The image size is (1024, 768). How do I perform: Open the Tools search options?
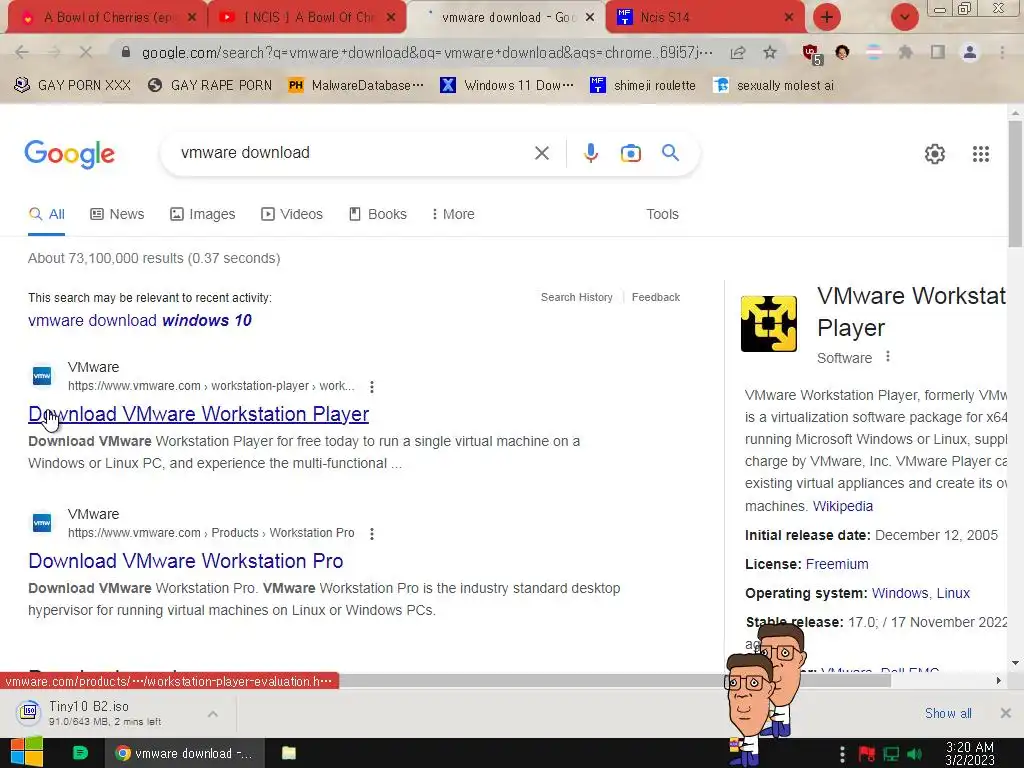662,214
